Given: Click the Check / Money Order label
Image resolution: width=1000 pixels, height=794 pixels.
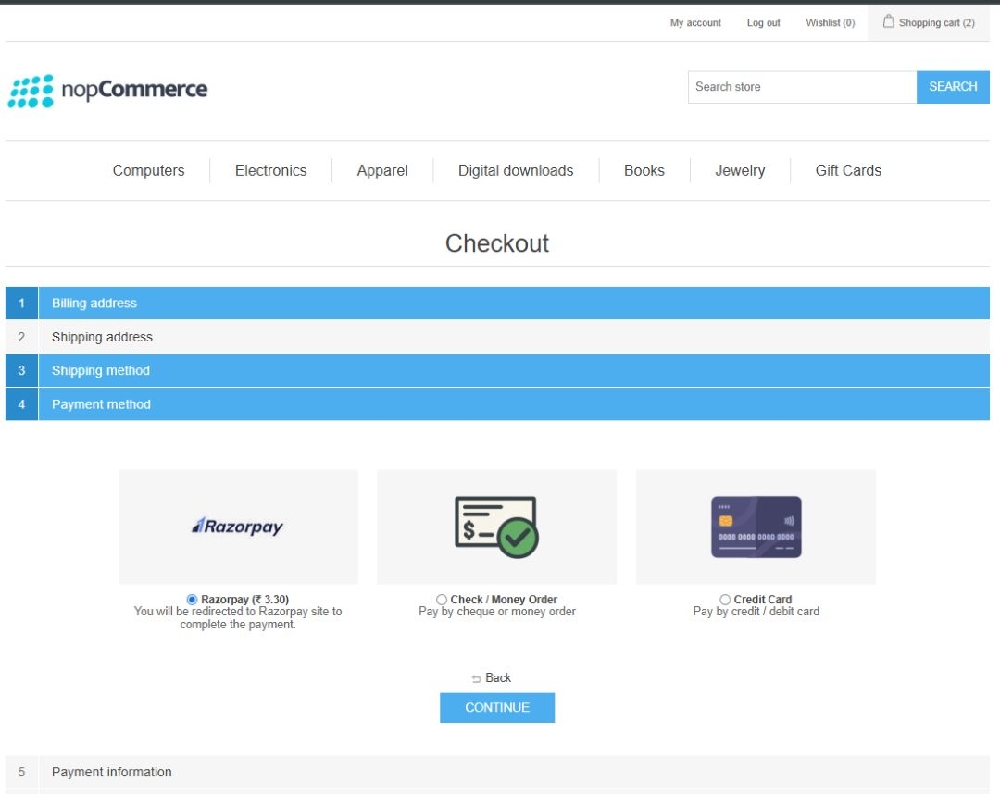Looking at the screenshot, I should (504, 599).
